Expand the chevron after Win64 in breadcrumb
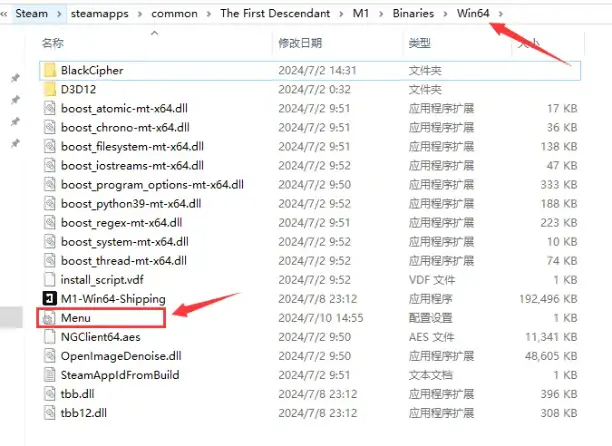The height and width of the screenshot is (446, 612). [501, 14]
